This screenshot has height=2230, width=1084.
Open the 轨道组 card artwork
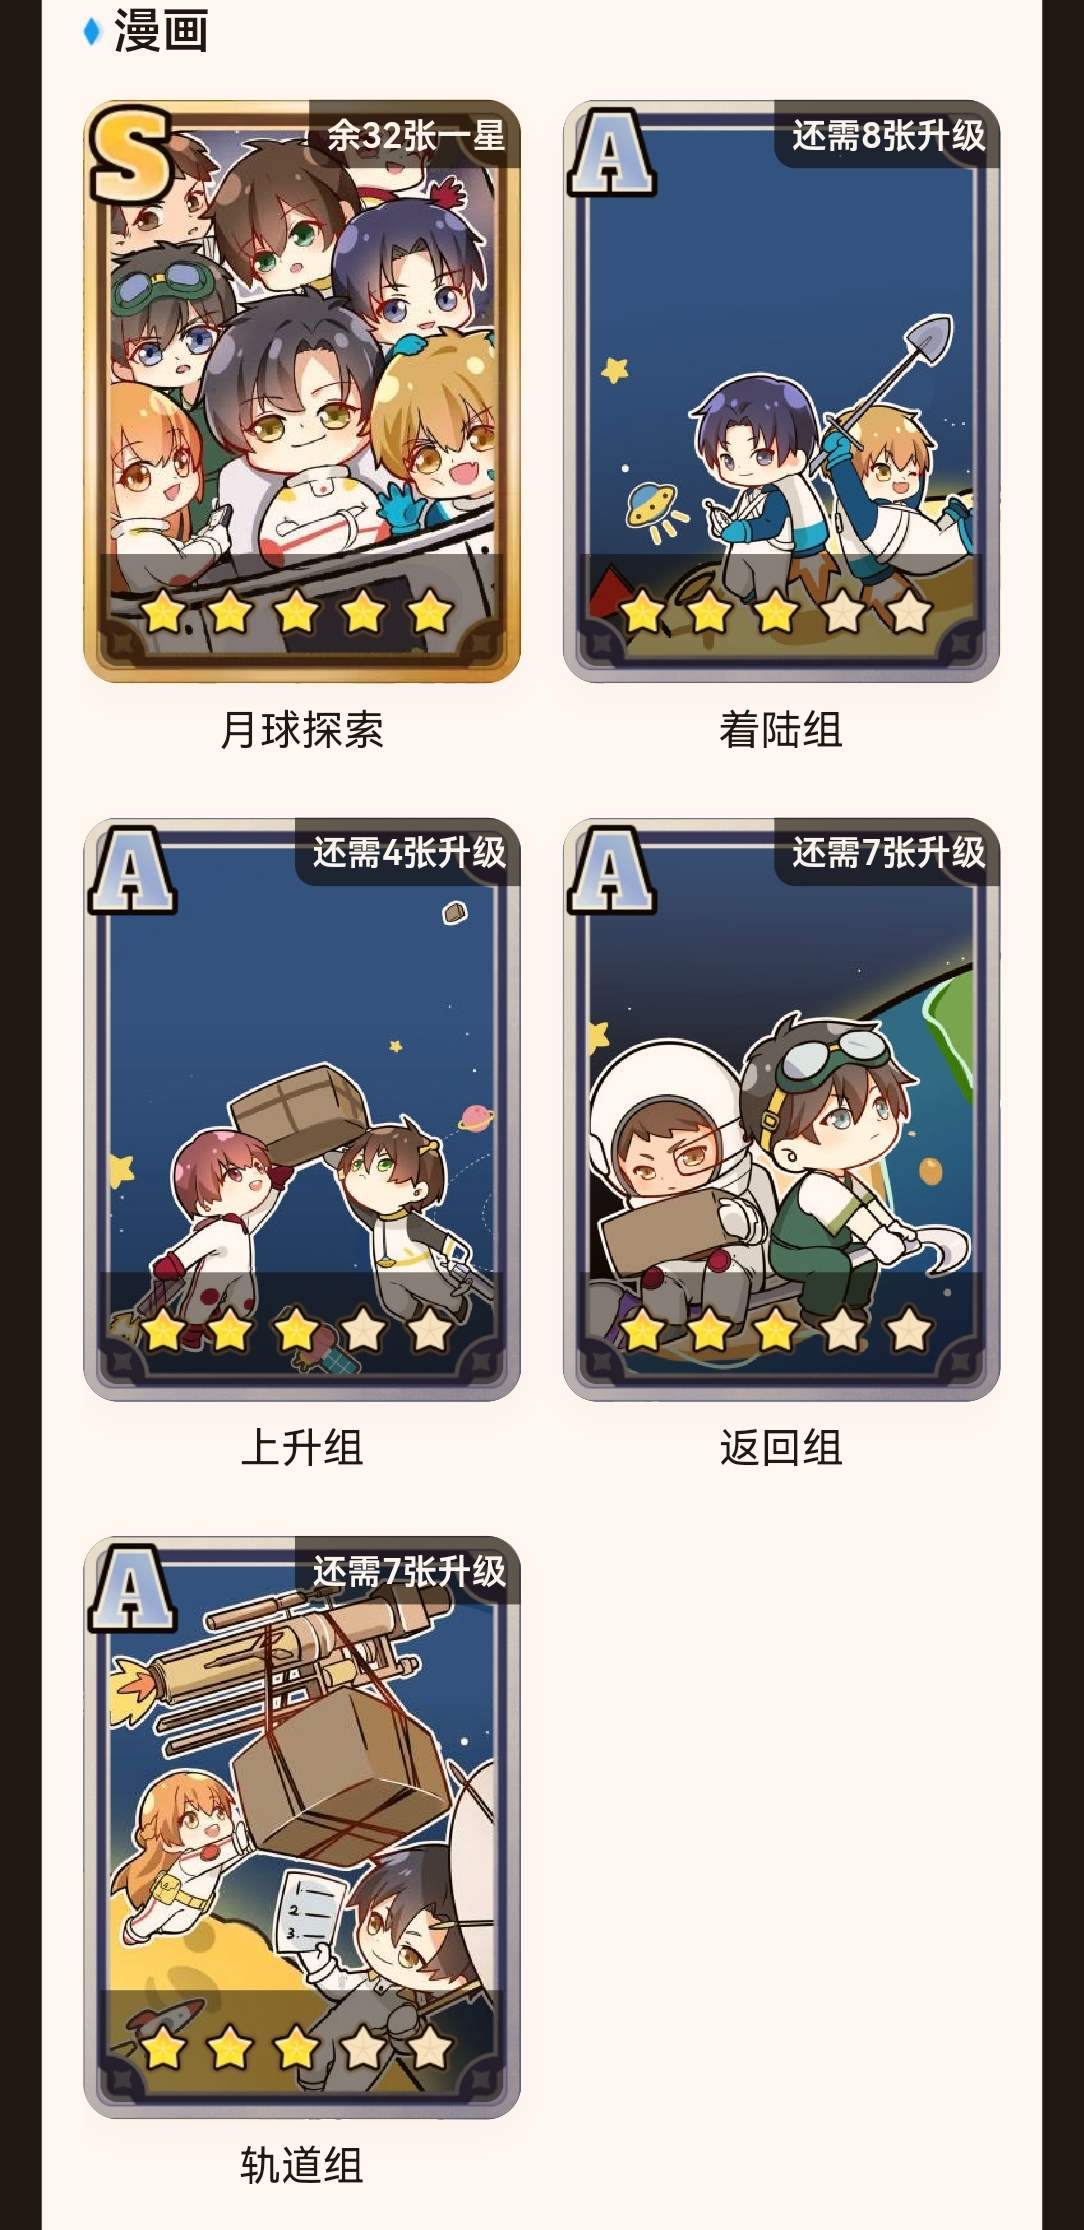point(301,1827)
